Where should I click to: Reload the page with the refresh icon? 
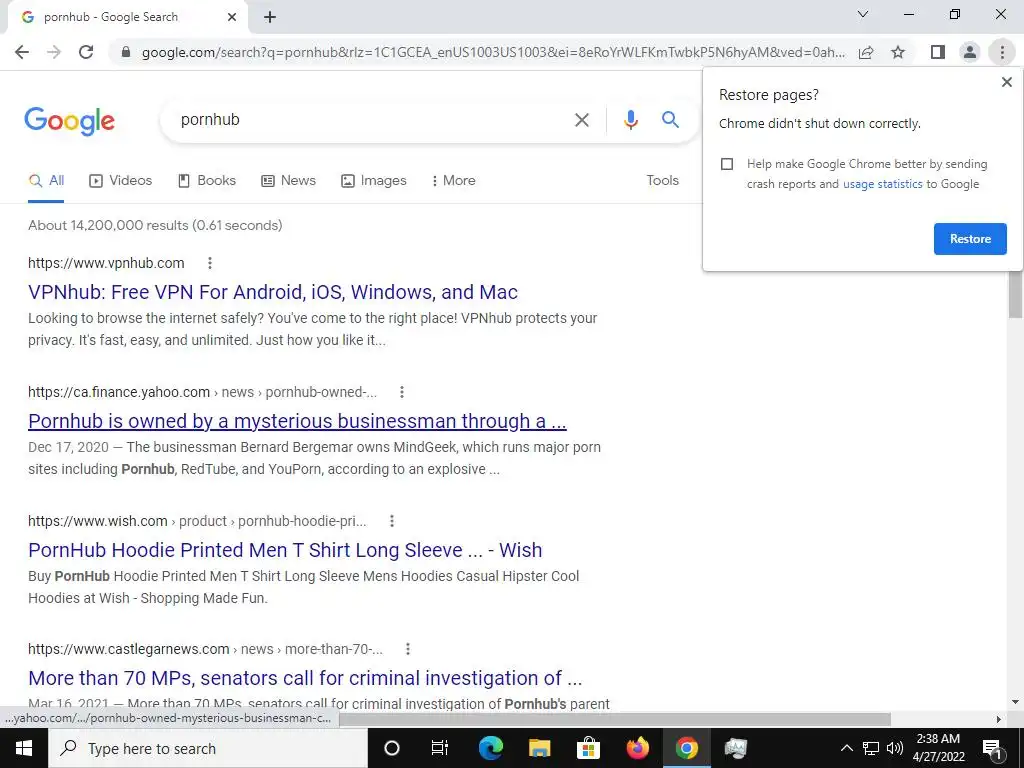point(86,52)
